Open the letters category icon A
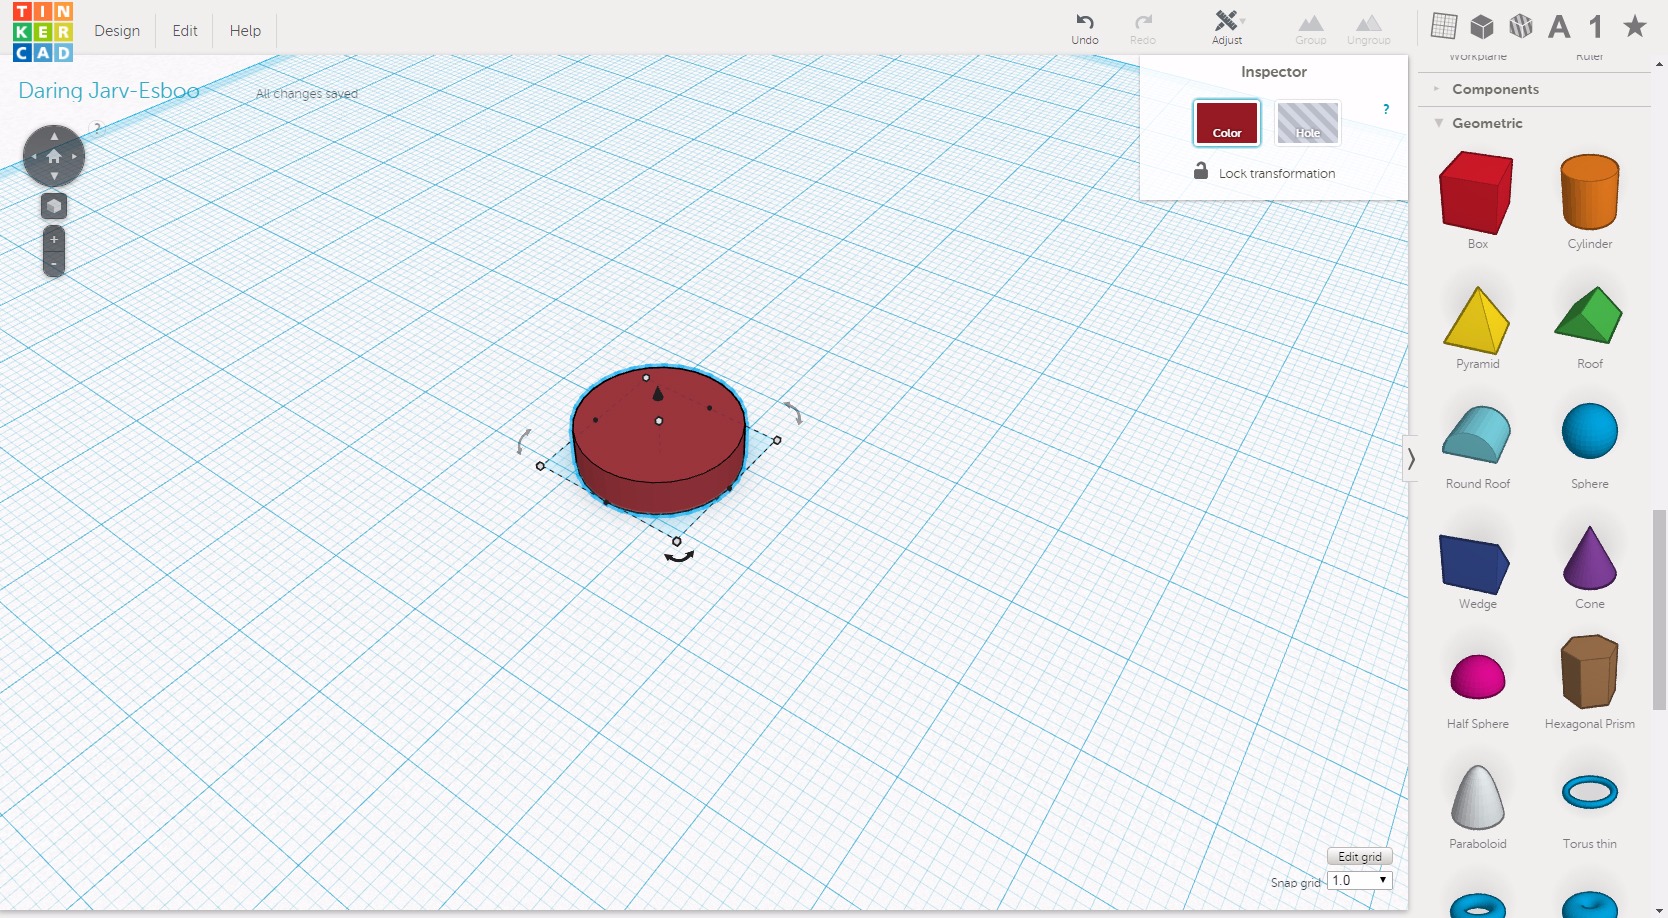This screenshot has width=1668, height=918. [1559, 26]
